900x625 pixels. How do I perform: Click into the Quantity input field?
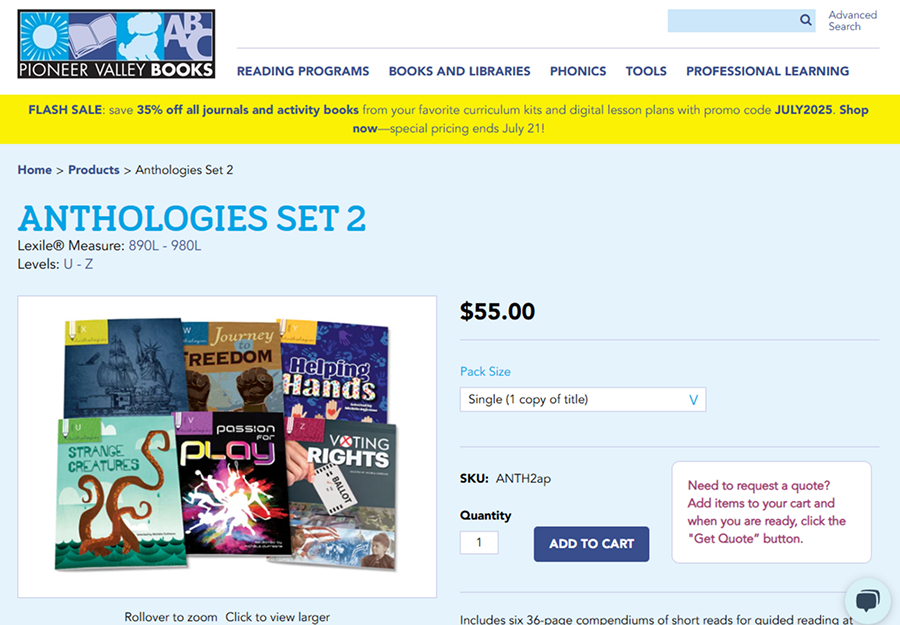(479, 542)
